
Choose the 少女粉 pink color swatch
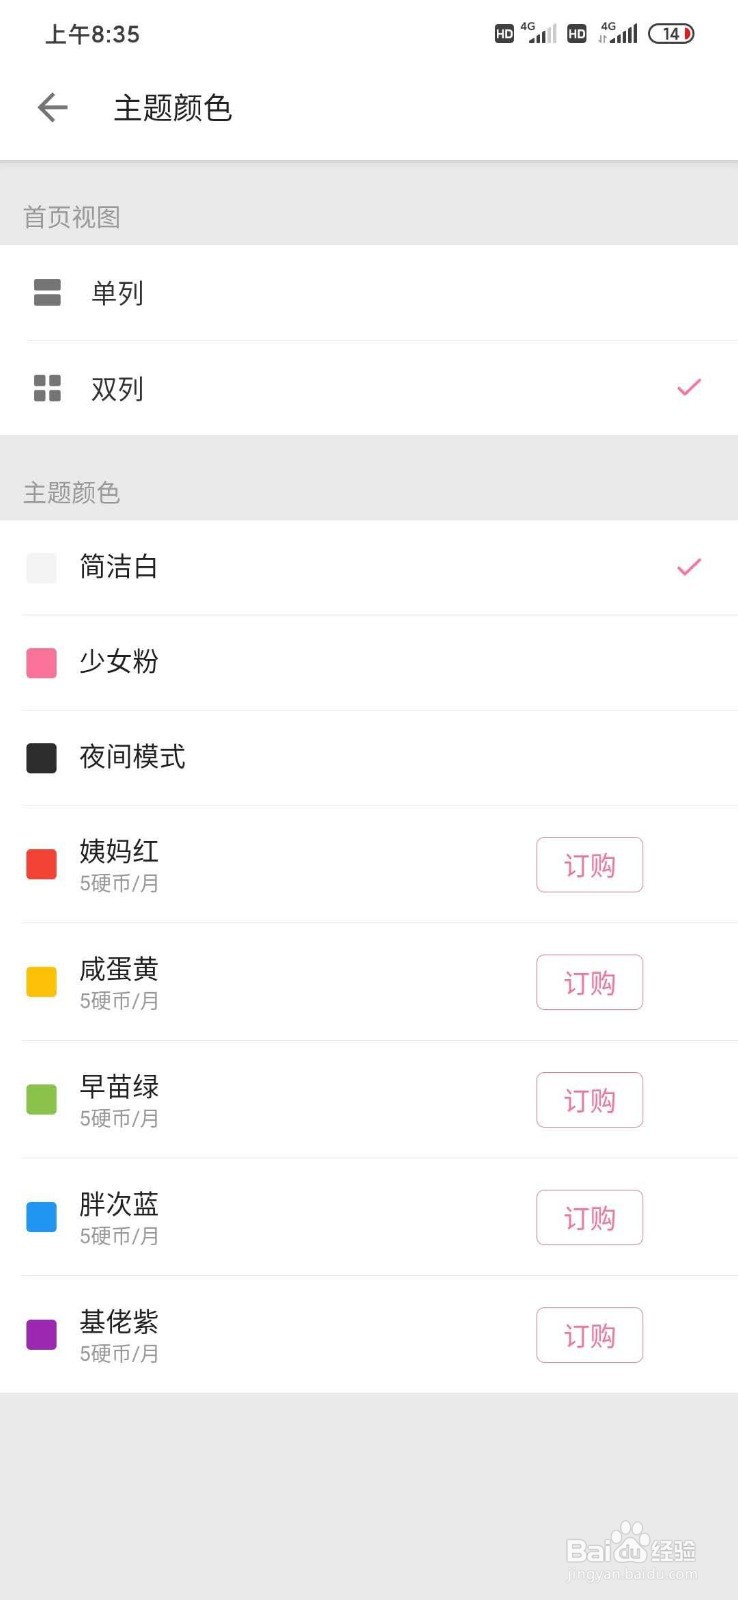pos(41,663)
